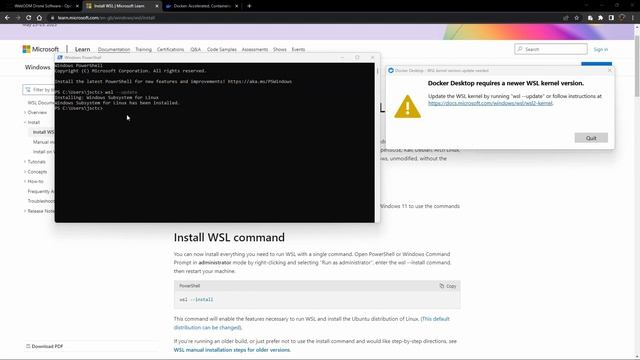Select the WSL Documentation sidebar entry
Image resolution: width=640 pixels, height=360 pixels.
pyautogui.click(x=41, y=103)
